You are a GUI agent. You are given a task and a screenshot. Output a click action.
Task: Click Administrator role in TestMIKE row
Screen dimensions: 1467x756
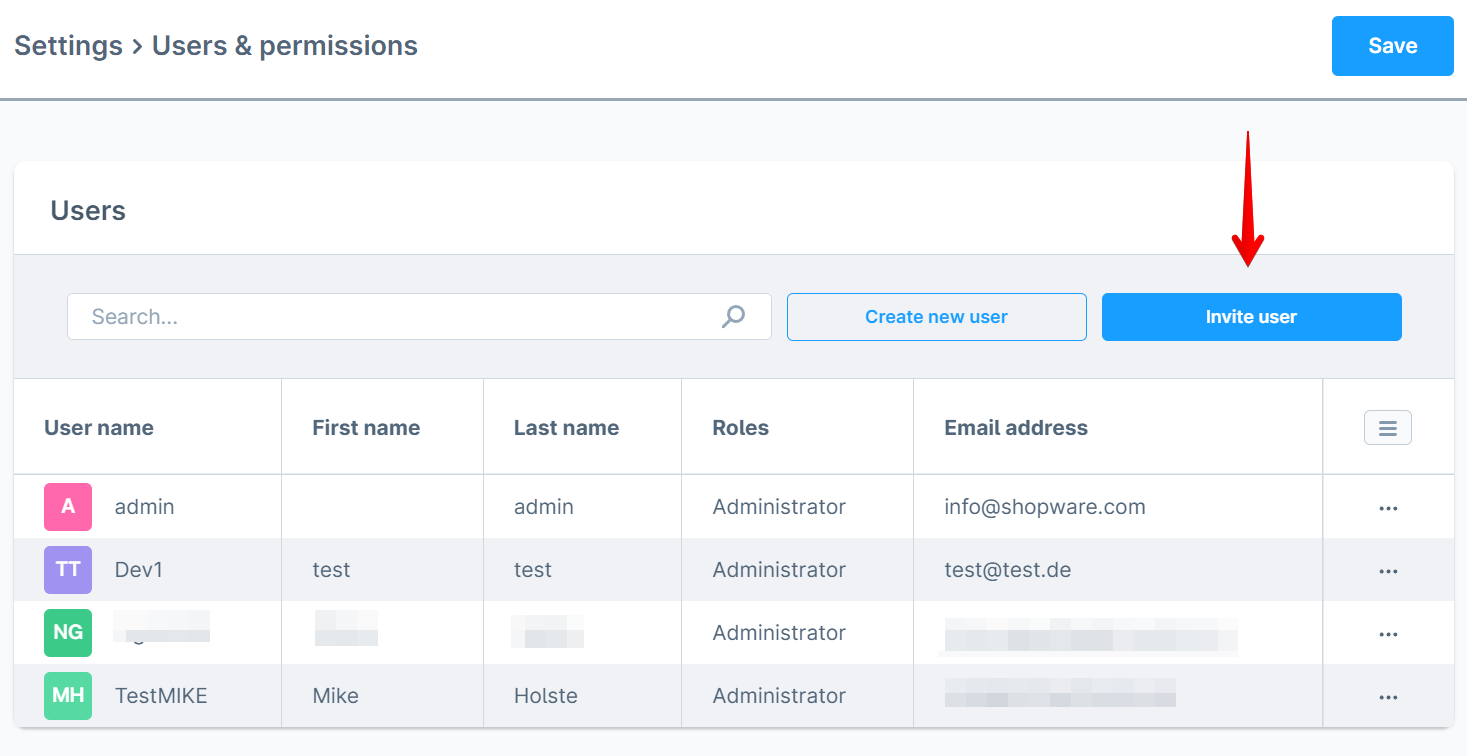point(779,696)
